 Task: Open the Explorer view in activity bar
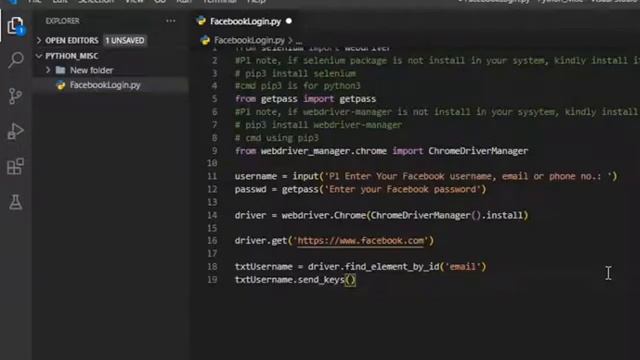16,26
